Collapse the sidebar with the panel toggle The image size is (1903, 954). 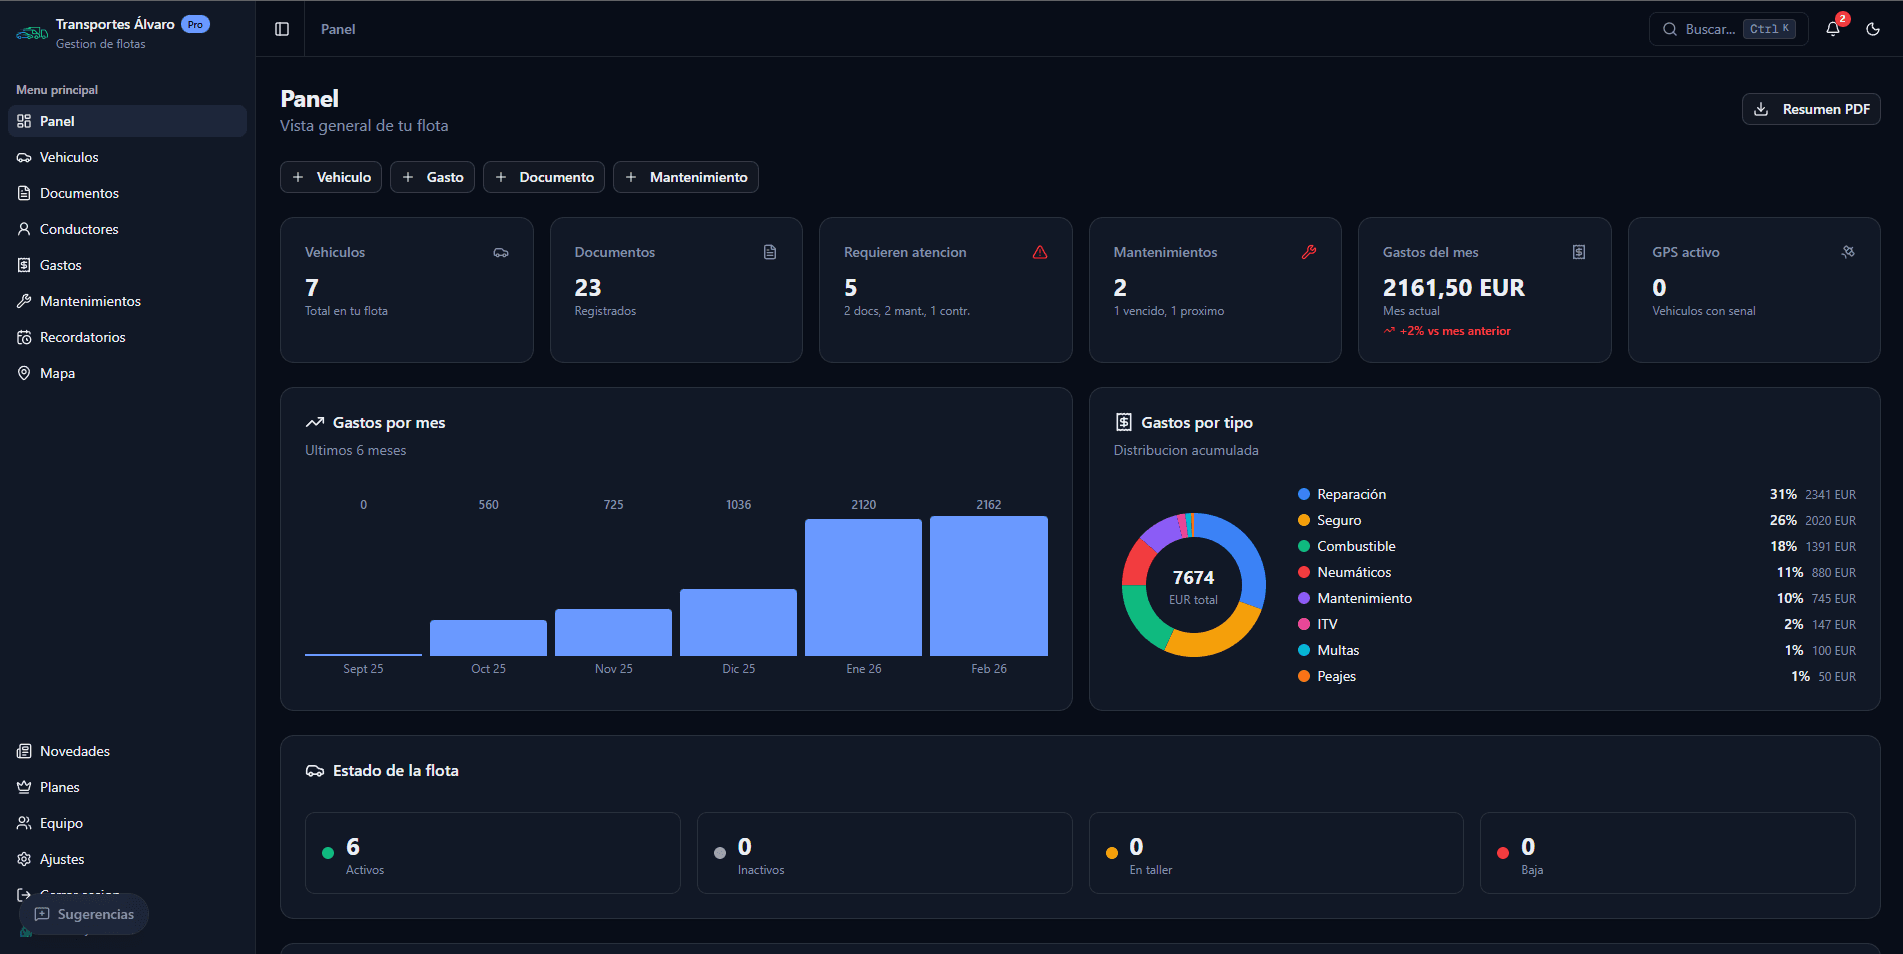point(280,28)
